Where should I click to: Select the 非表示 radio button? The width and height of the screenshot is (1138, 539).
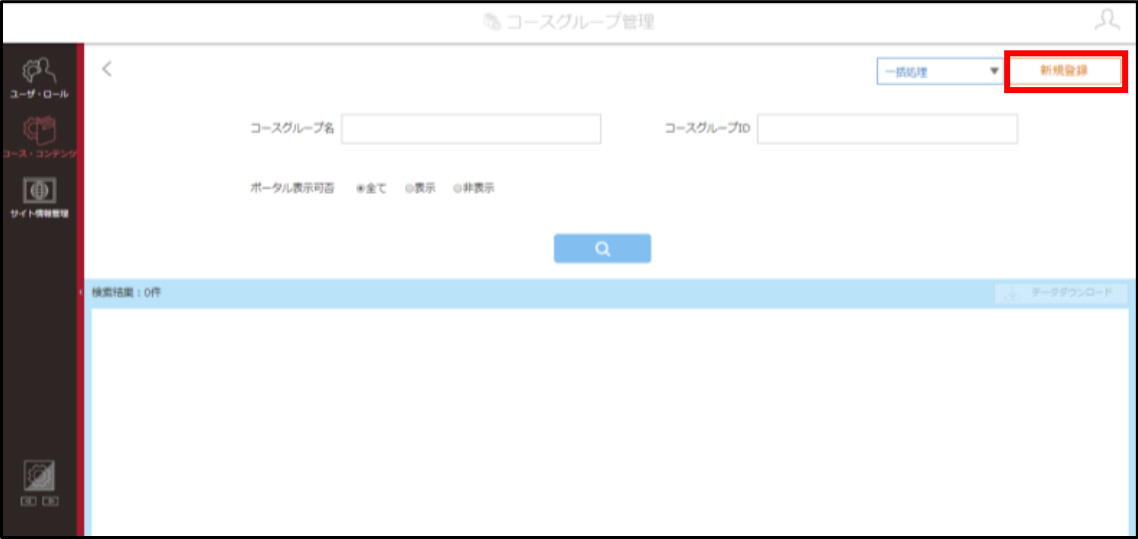coord(457,188)
